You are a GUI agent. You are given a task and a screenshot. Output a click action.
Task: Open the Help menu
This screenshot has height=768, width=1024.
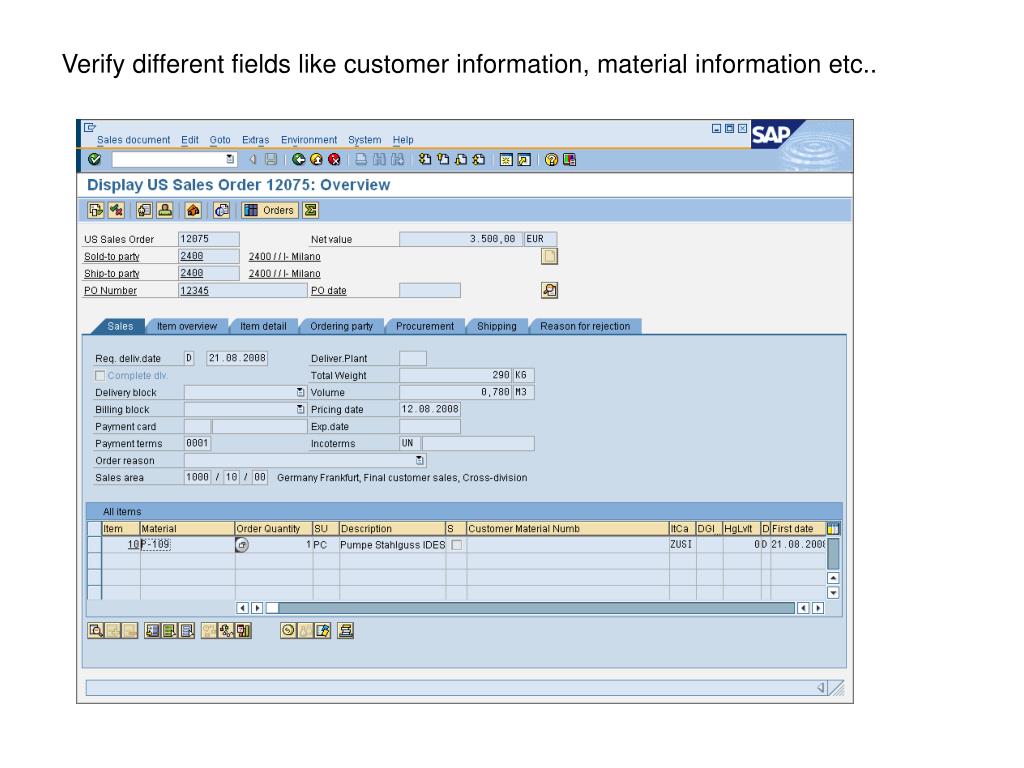coord(403,140)
